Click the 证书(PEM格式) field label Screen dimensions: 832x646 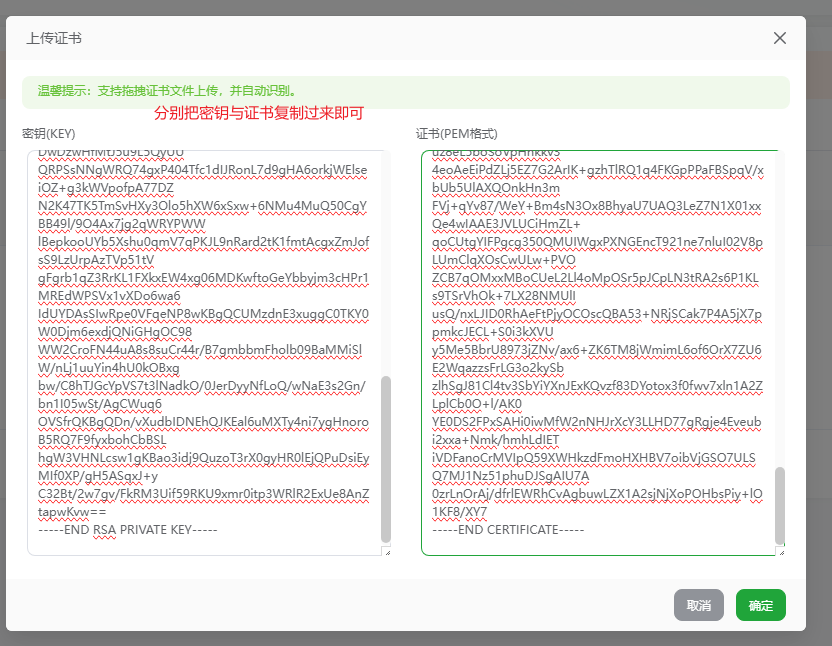[x=456, y=133]
